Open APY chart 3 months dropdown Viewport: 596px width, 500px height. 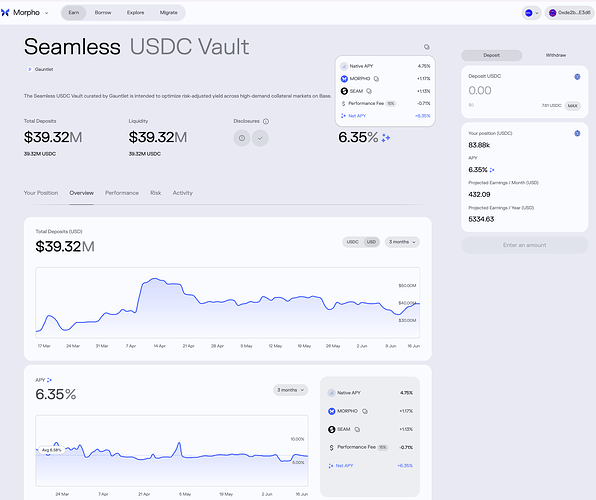point(290,390)
